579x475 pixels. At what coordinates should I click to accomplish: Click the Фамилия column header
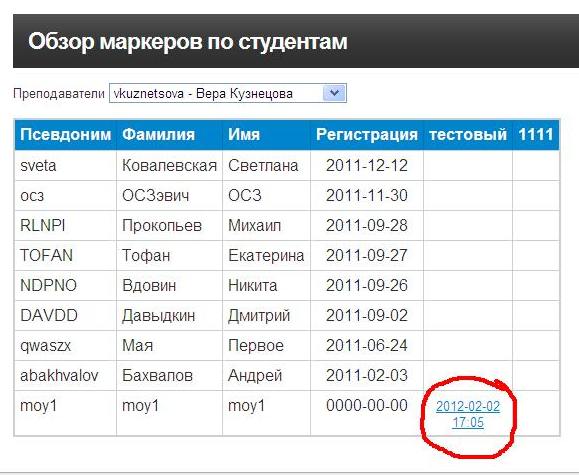(169, 134)
